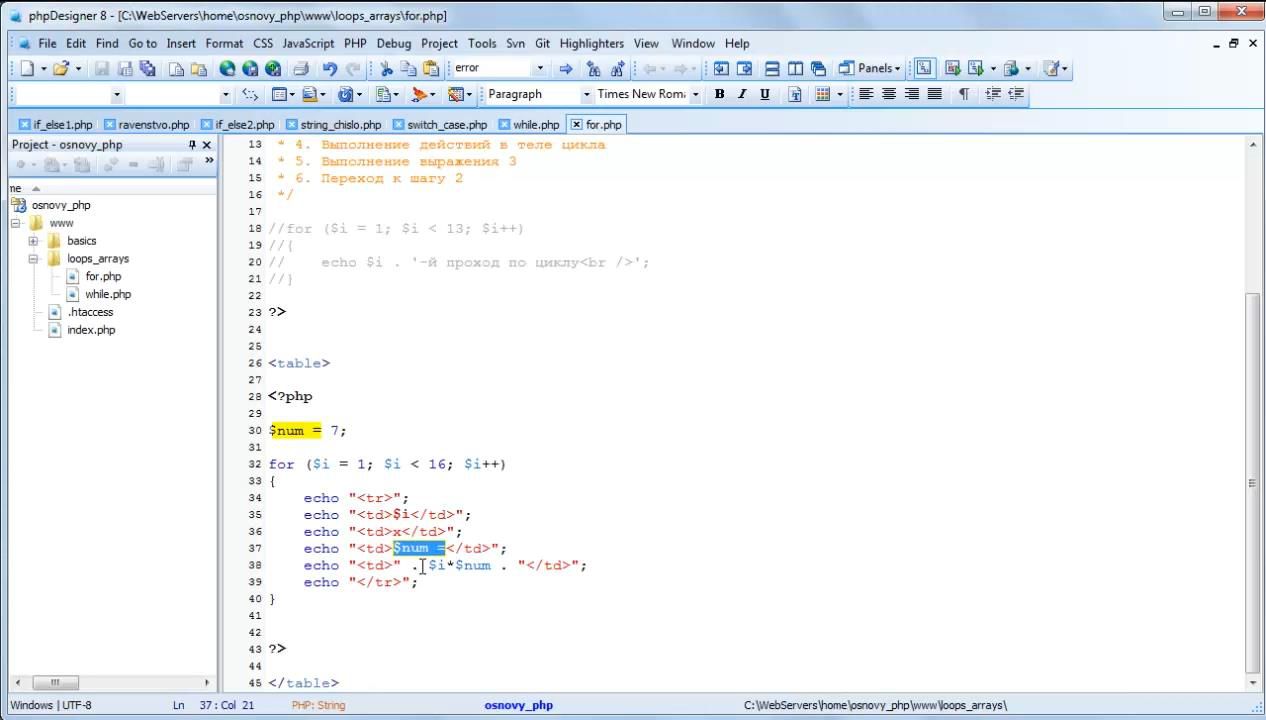Click the insert tag brackets icon

(x=250, y=94)
